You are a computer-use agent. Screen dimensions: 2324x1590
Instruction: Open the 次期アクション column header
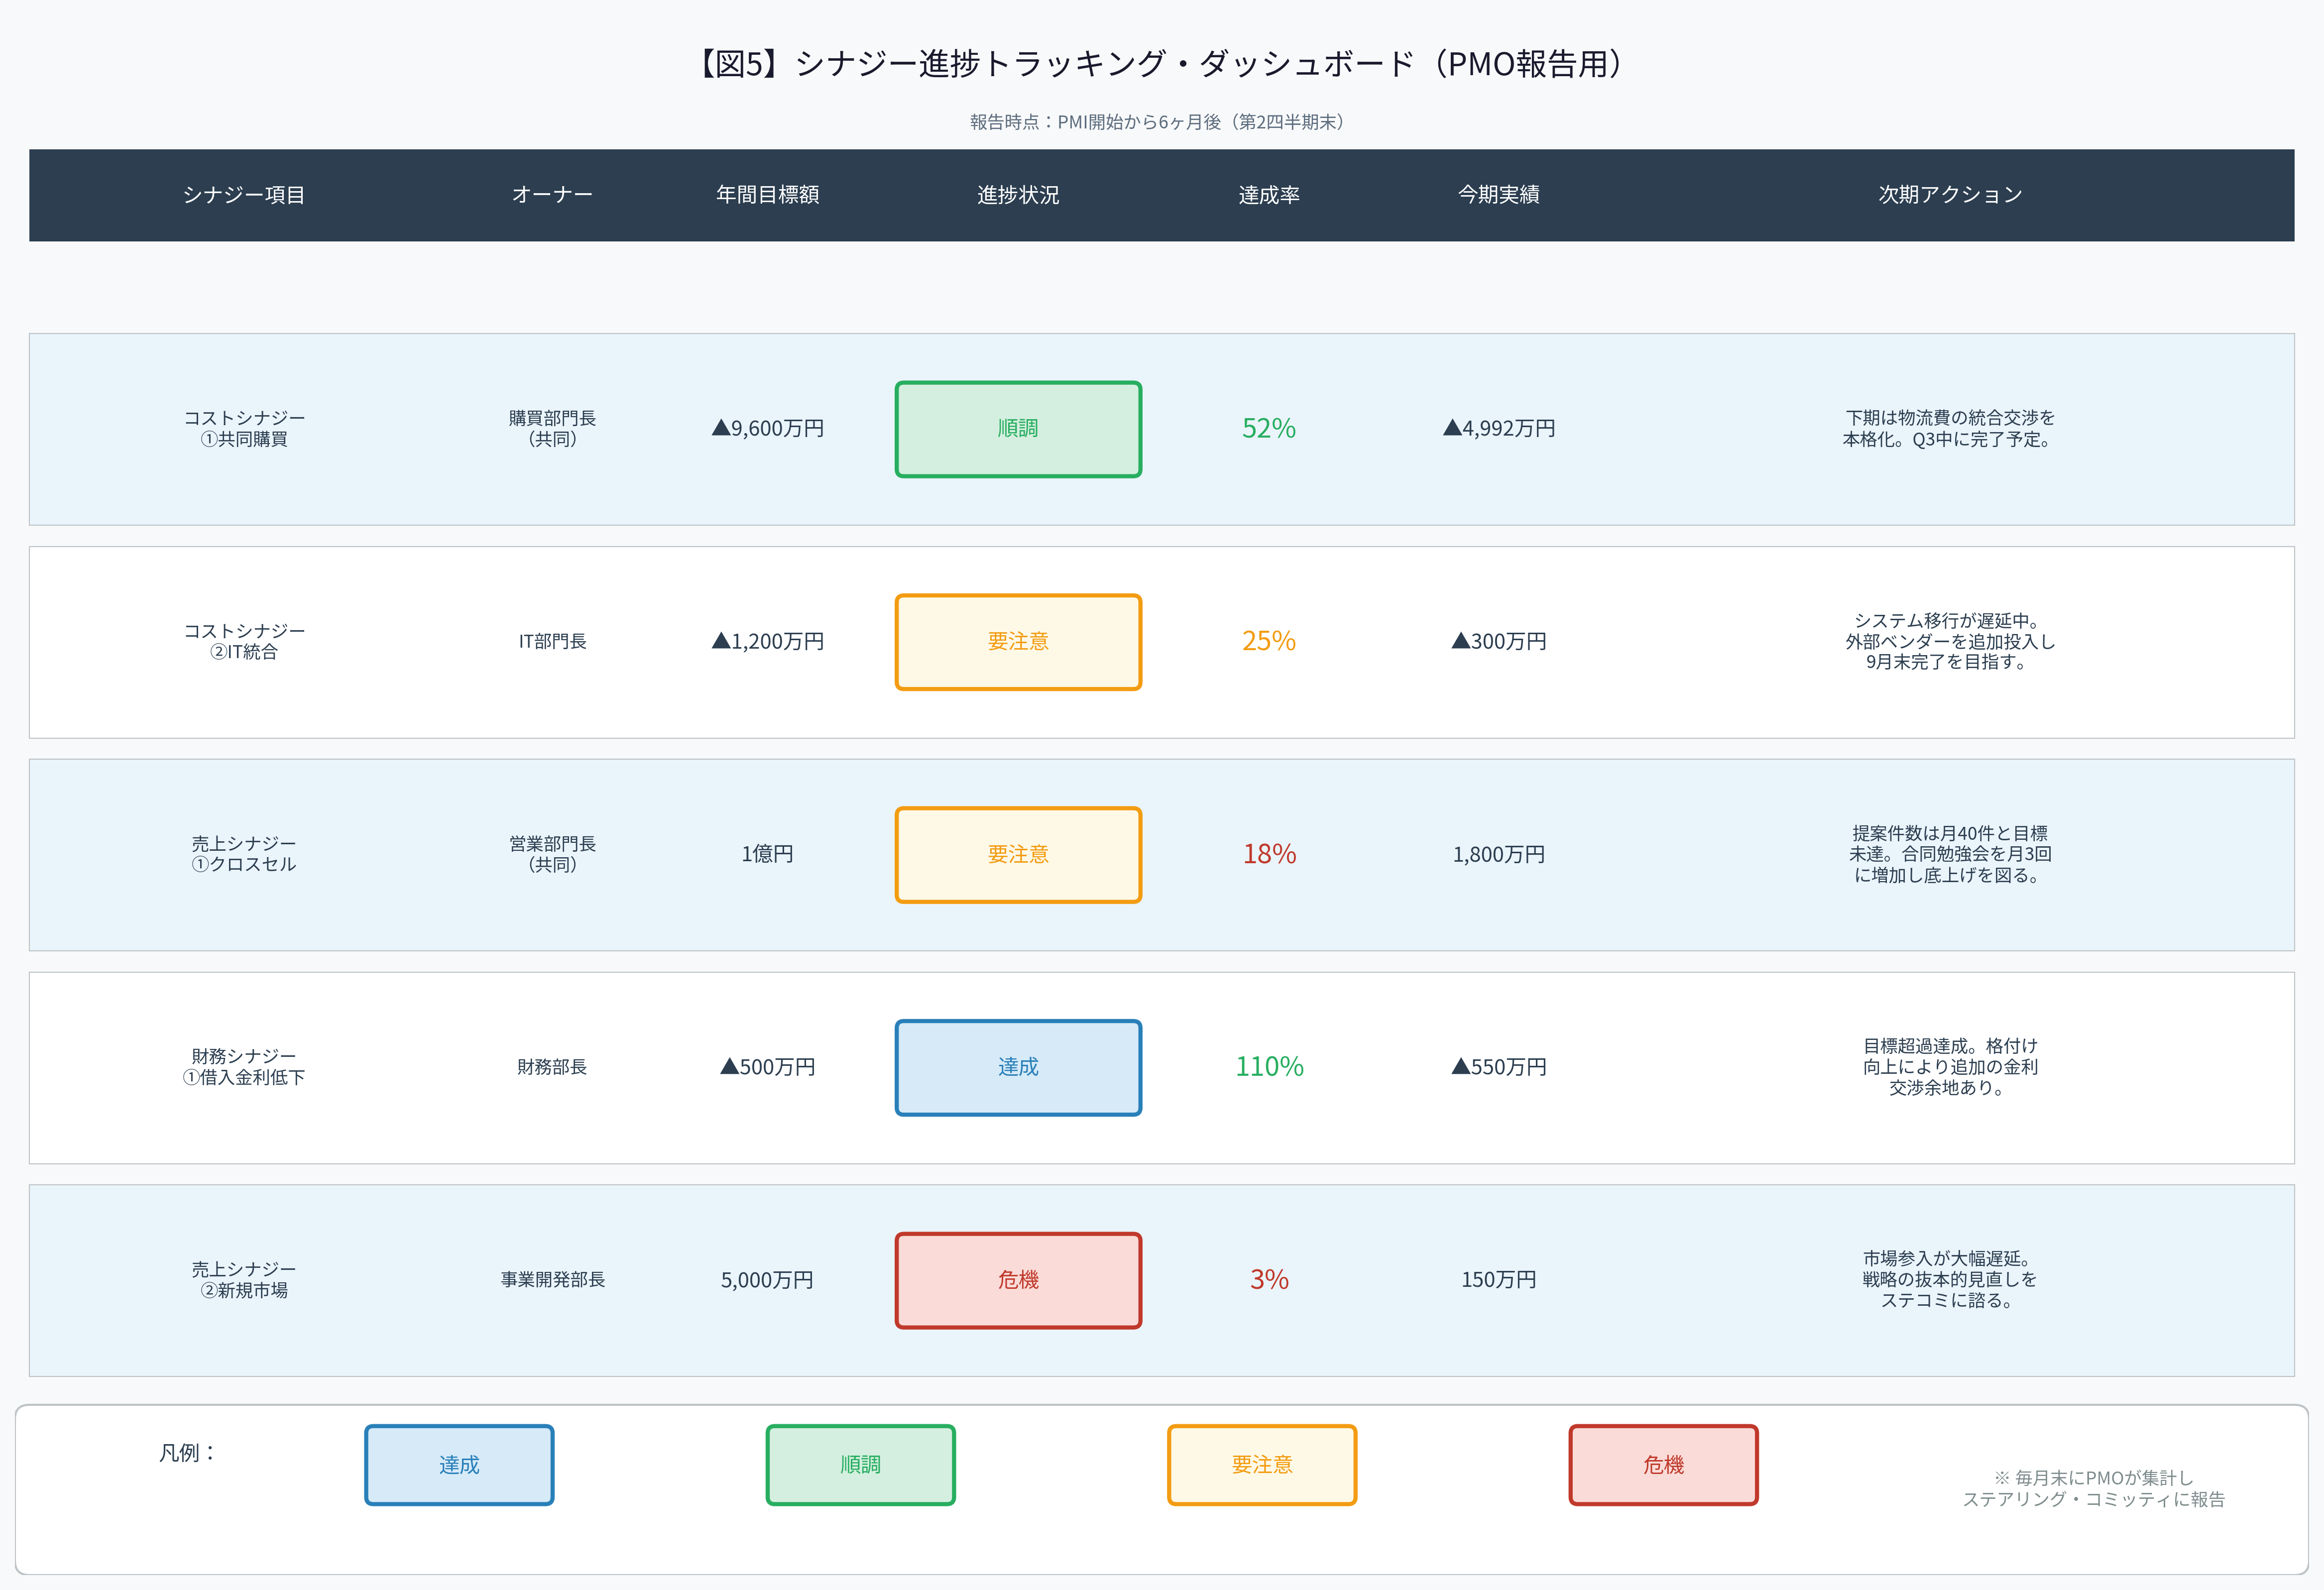click(x=1949, y=195)
